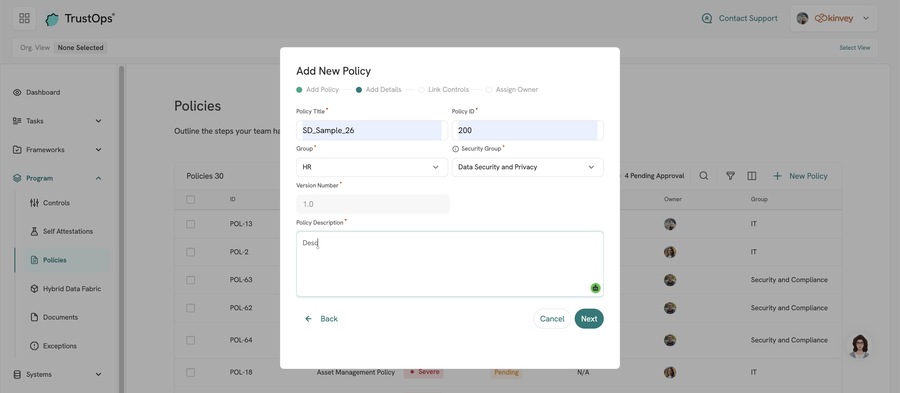The height and width of the screenshot is (393, 900).
Task: Open the apps grid menu icon
Action: pos(24,18)
